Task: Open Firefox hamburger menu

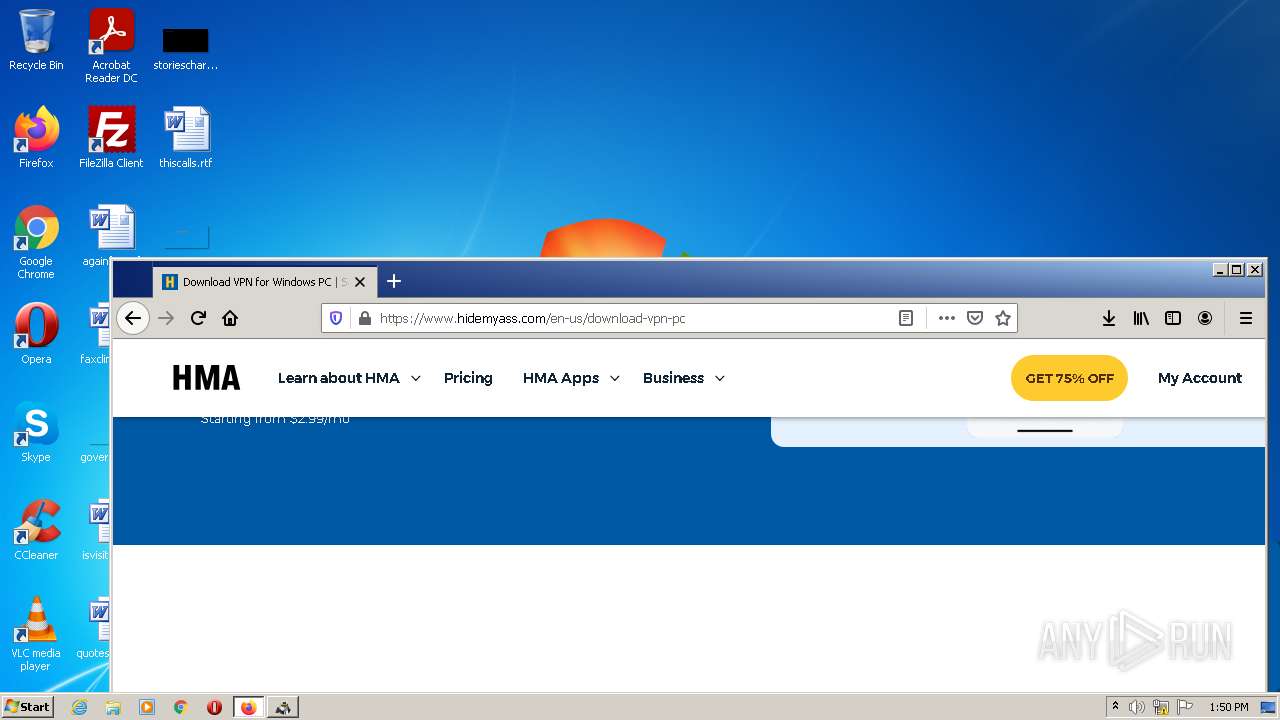Action: [x=1246, y=318]
